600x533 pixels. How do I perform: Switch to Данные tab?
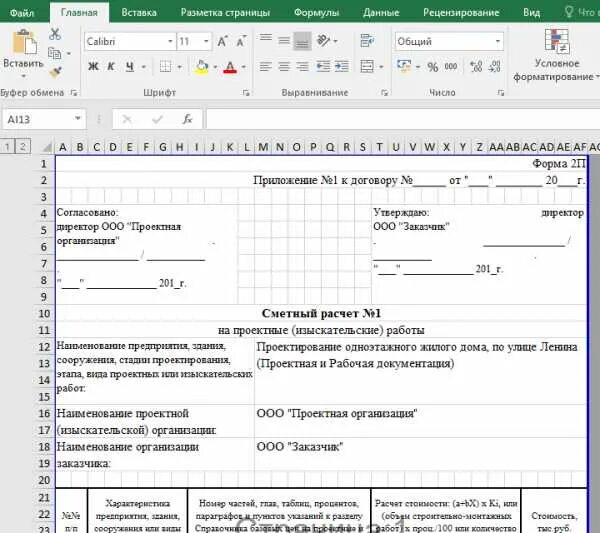(381, 13)
